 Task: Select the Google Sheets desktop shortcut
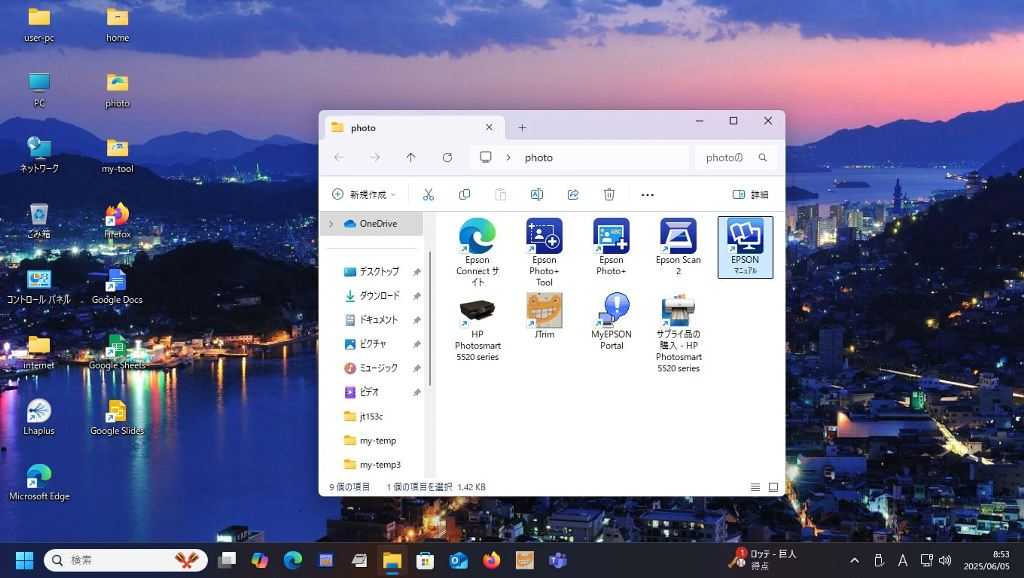point(118,352)
